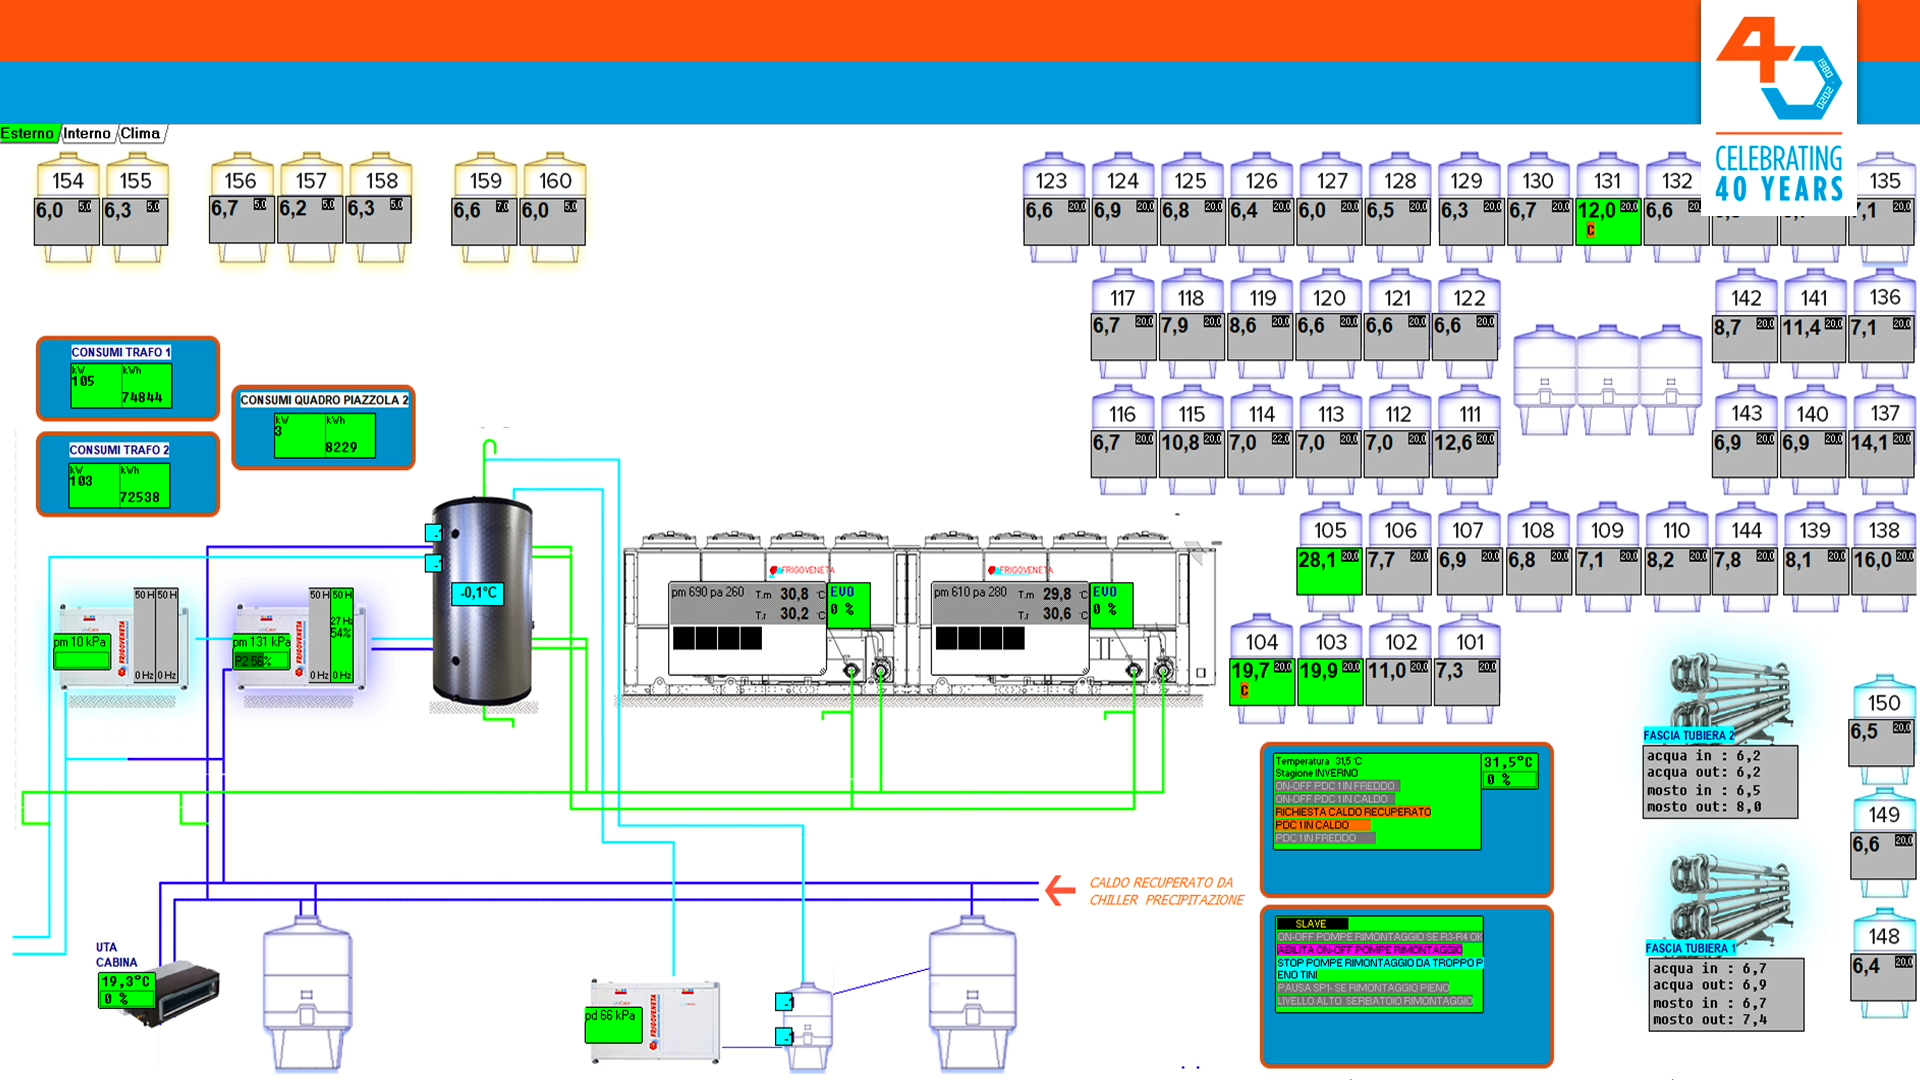Select the Esterno tab

[x=27, y=133]
